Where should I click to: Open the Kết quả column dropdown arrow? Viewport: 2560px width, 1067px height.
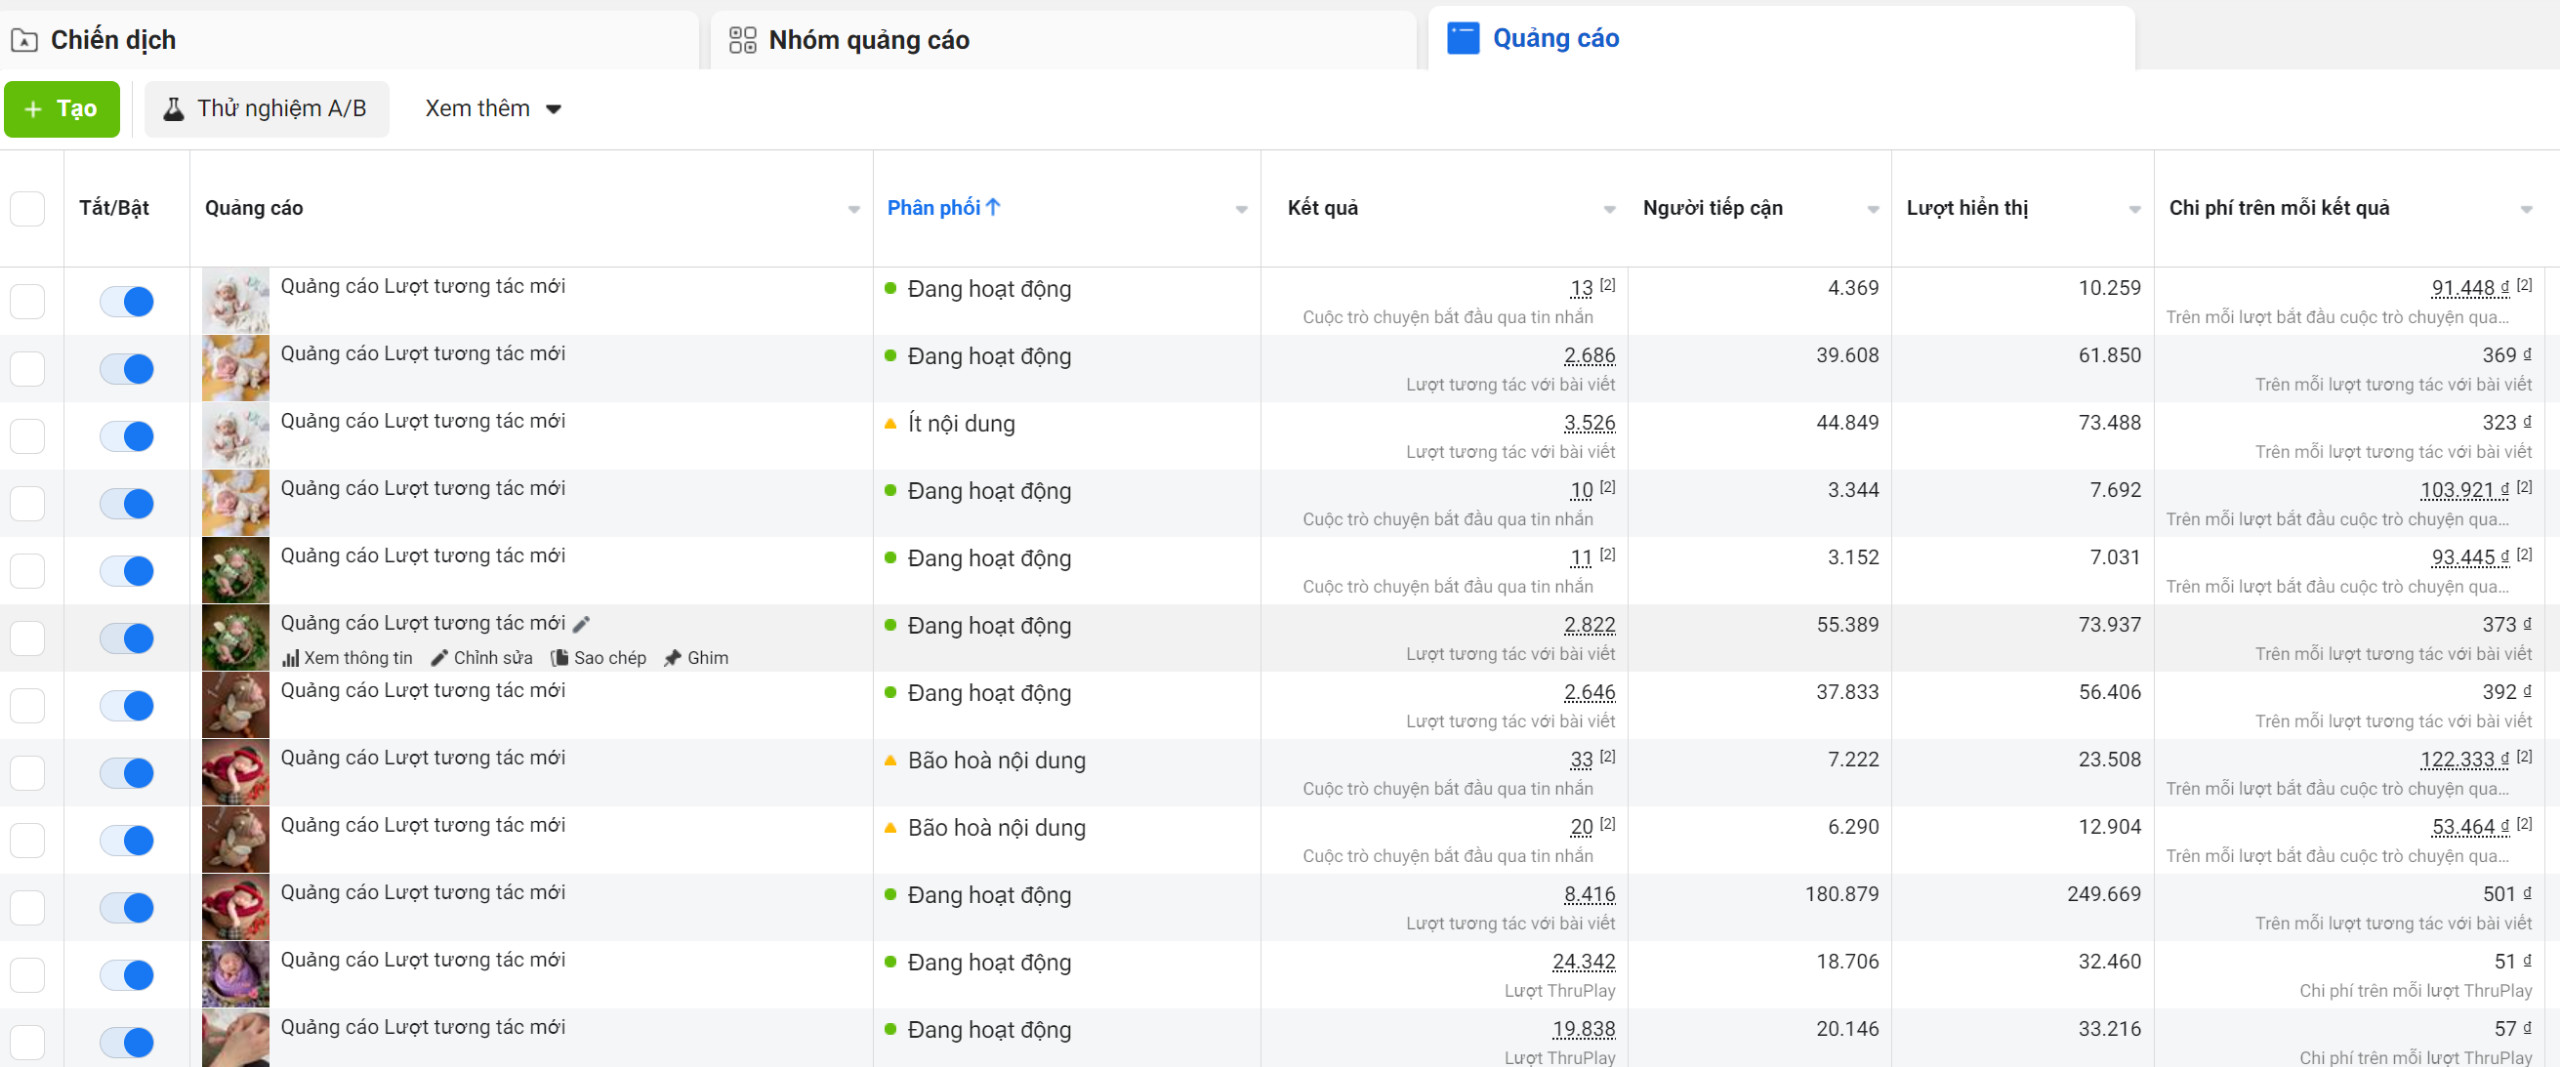[1609, 209]
